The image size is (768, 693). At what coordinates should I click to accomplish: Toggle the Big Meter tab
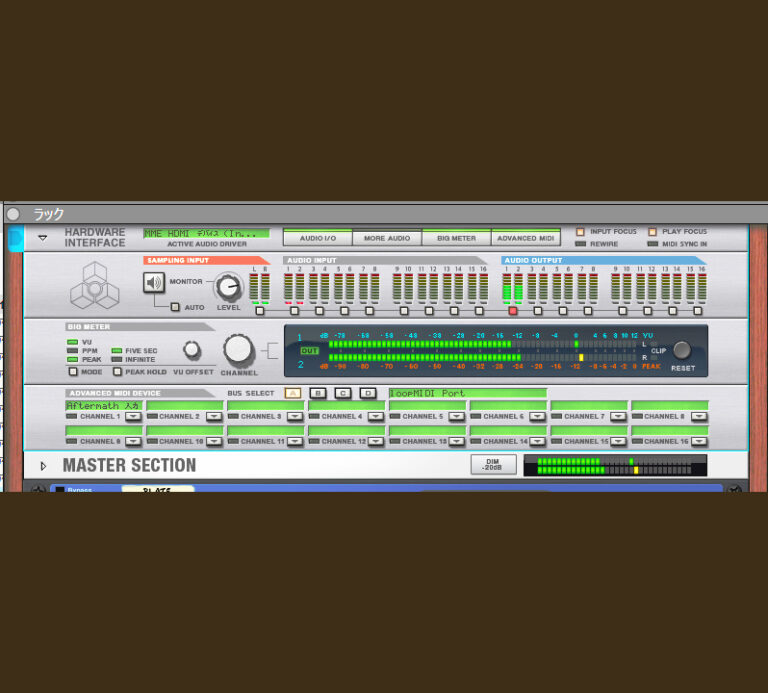coord(456,237)
